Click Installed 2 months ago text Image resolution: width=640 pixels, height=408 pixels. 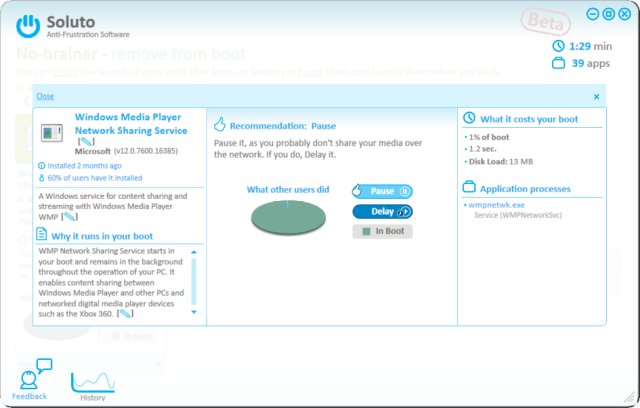84,166
